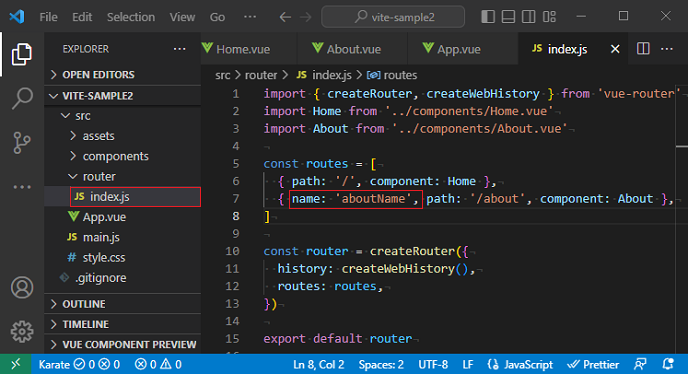Click the src breadcrumb segment
688x374 pixels.
[222, 76]
